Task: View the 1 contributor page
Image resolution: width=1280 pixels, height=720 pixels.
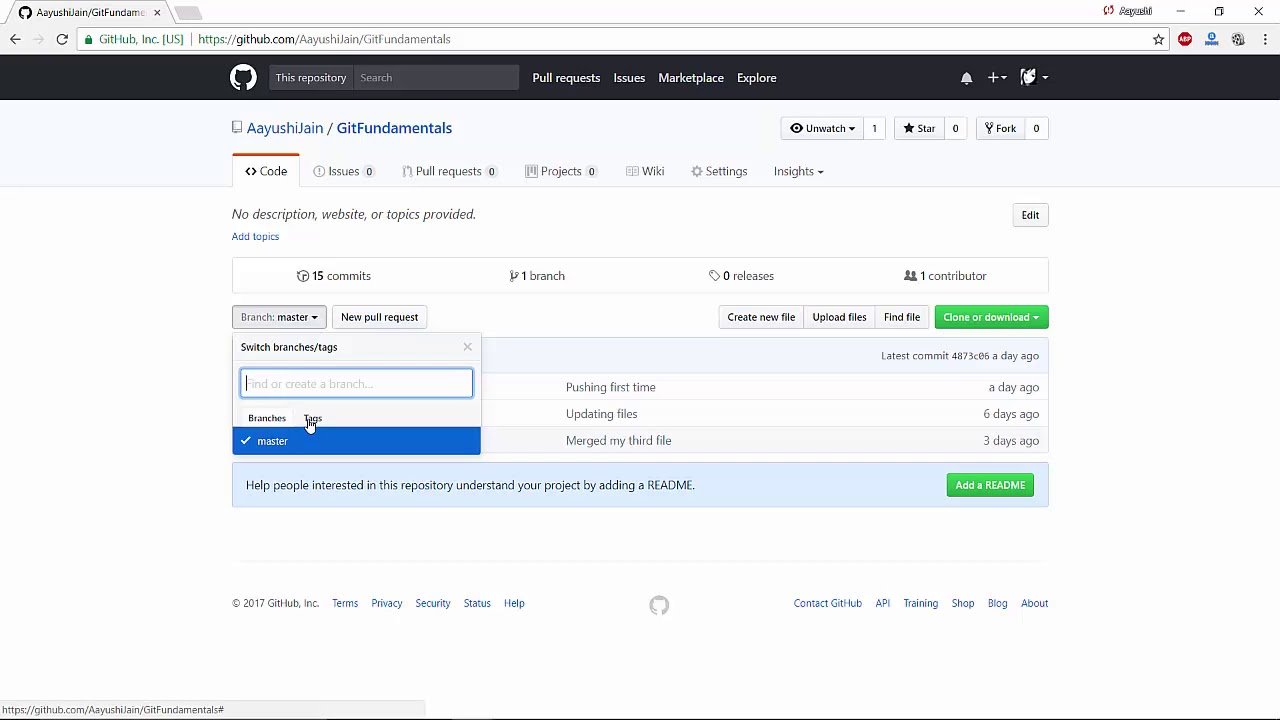Action: pos(945,276)
